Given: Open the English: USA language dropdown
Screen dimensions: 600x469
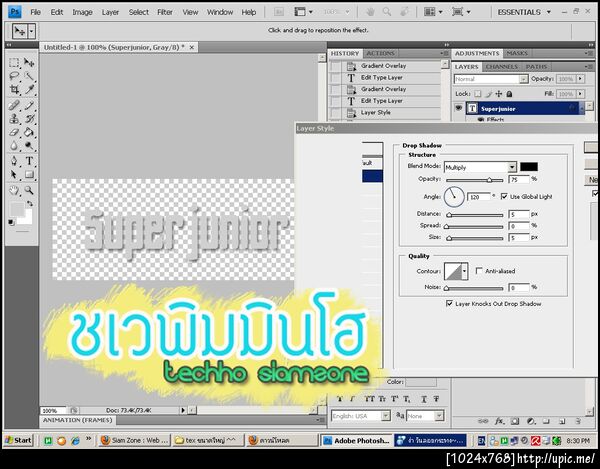Looking at the screenshot, I should (386, 415).
